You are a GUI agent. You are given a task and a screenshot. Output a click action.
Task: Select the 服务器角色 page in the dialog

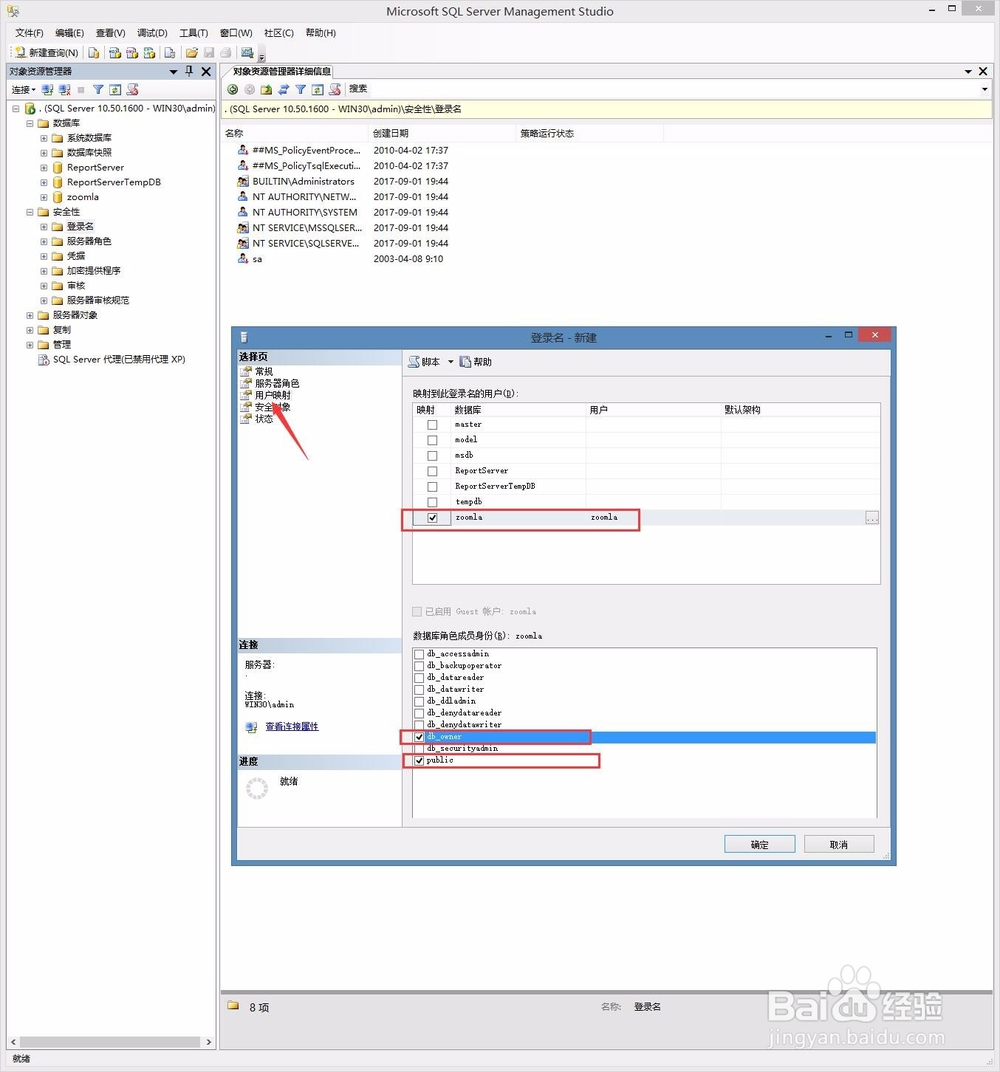click(x=277, y=384)
